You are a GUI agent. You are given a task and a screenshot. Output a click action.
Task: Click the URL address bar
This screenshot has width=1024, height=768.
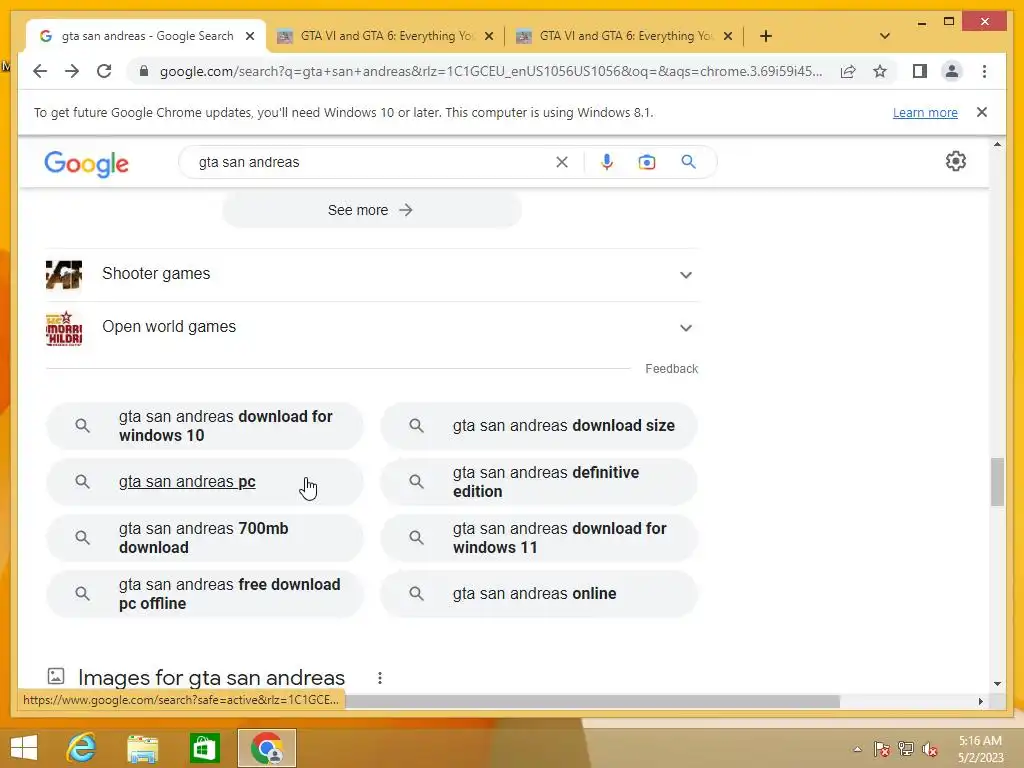(x=491, y=71)
